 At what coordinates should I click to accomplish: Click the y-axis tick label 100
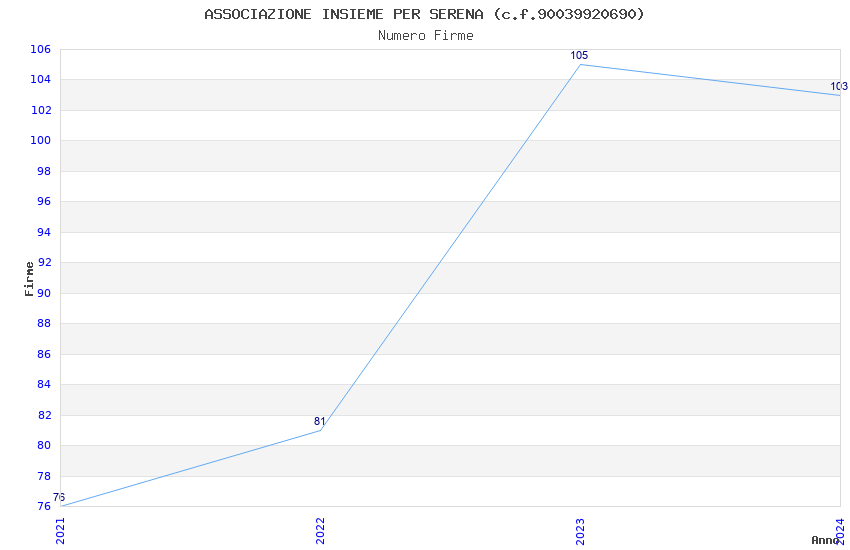click(x=41, y=140)
